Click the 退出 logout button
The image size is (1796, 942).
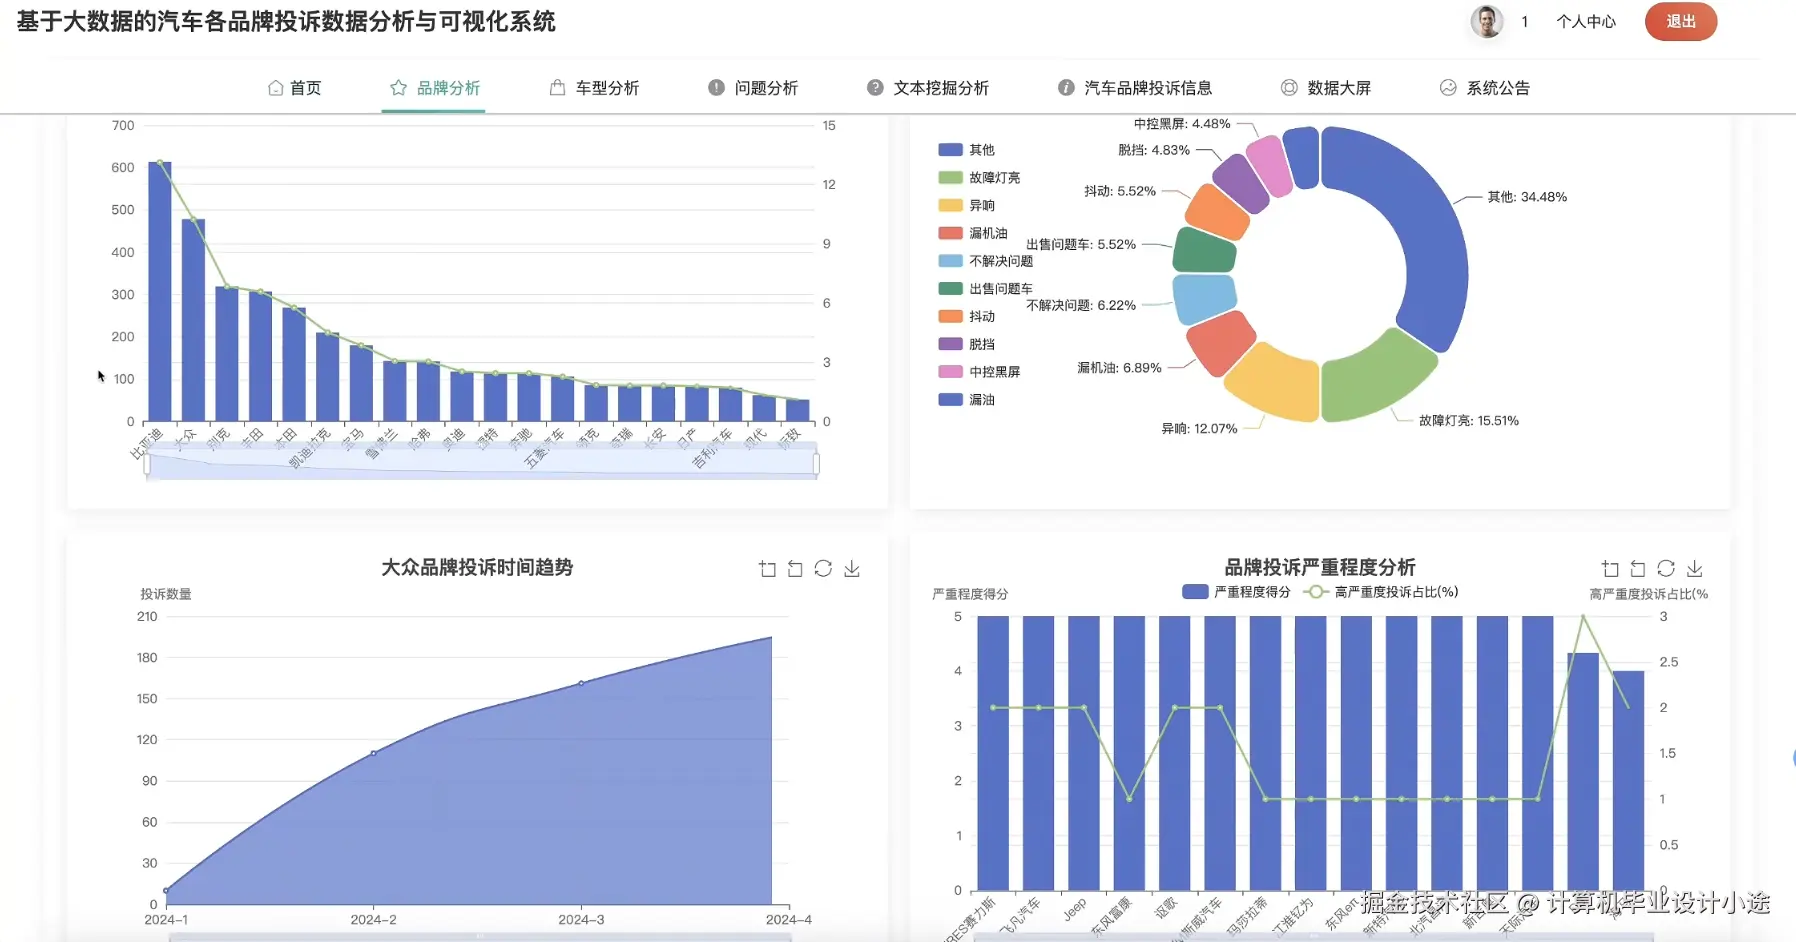[x=1680, y=21]
